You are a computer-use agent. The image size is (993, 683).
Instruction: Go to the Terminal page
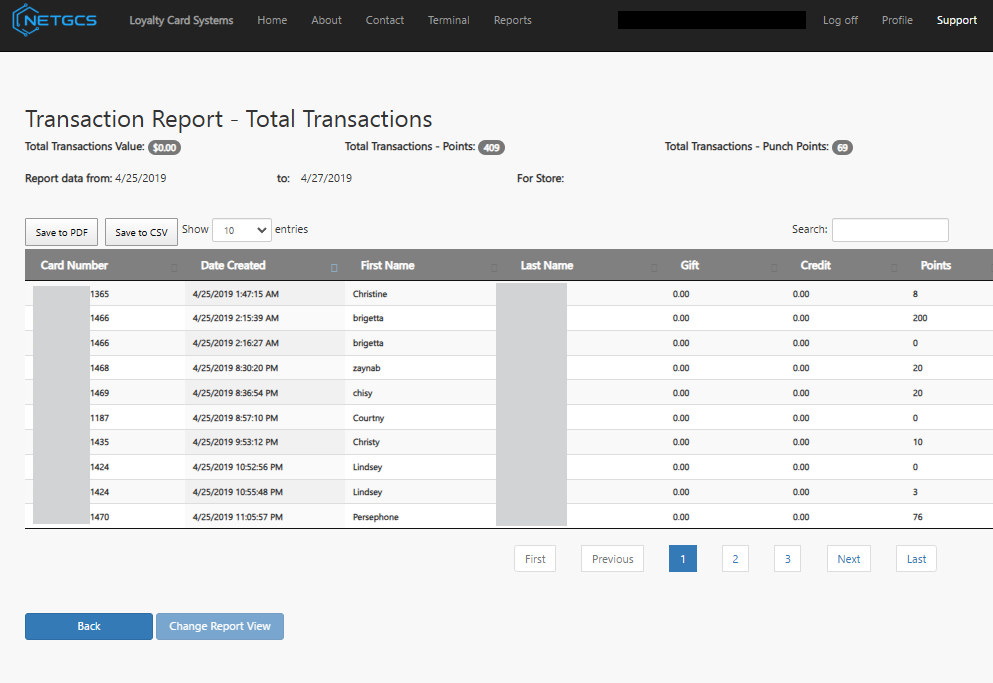pyautogui.click(x=448, y=20)
